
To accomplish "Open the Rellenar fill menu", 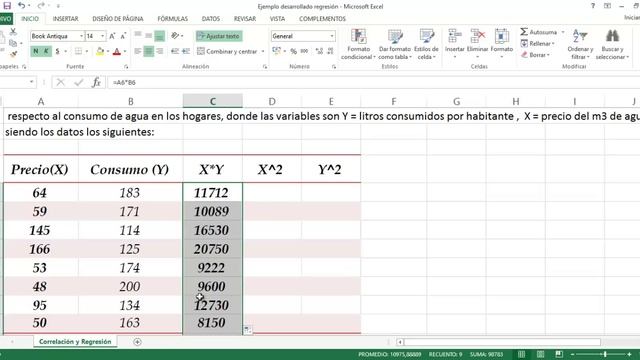I will [x=538, y=43].
